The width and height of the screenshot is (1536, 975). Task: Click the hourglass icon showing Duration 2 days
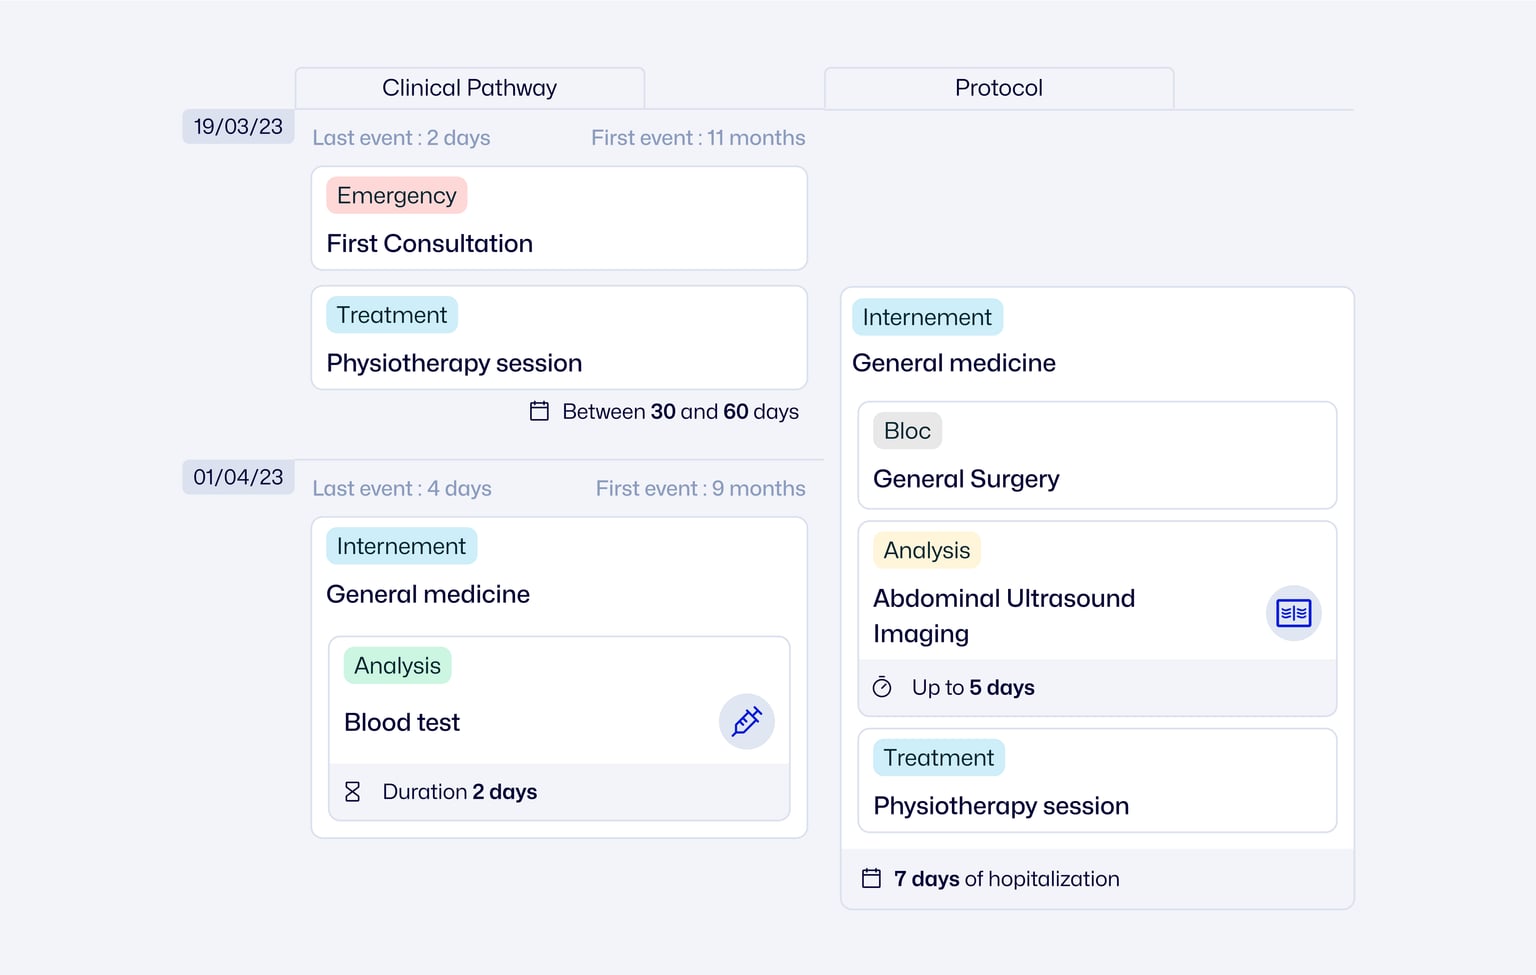(352, 791)
